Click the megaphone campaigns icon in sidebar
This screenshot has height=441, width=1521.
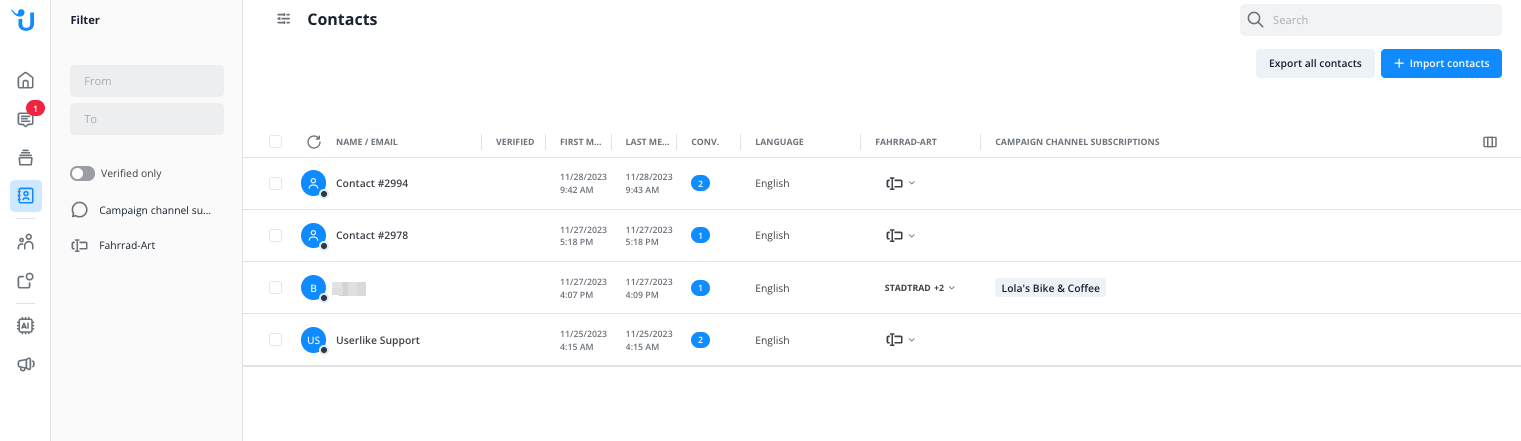[26, 364]
